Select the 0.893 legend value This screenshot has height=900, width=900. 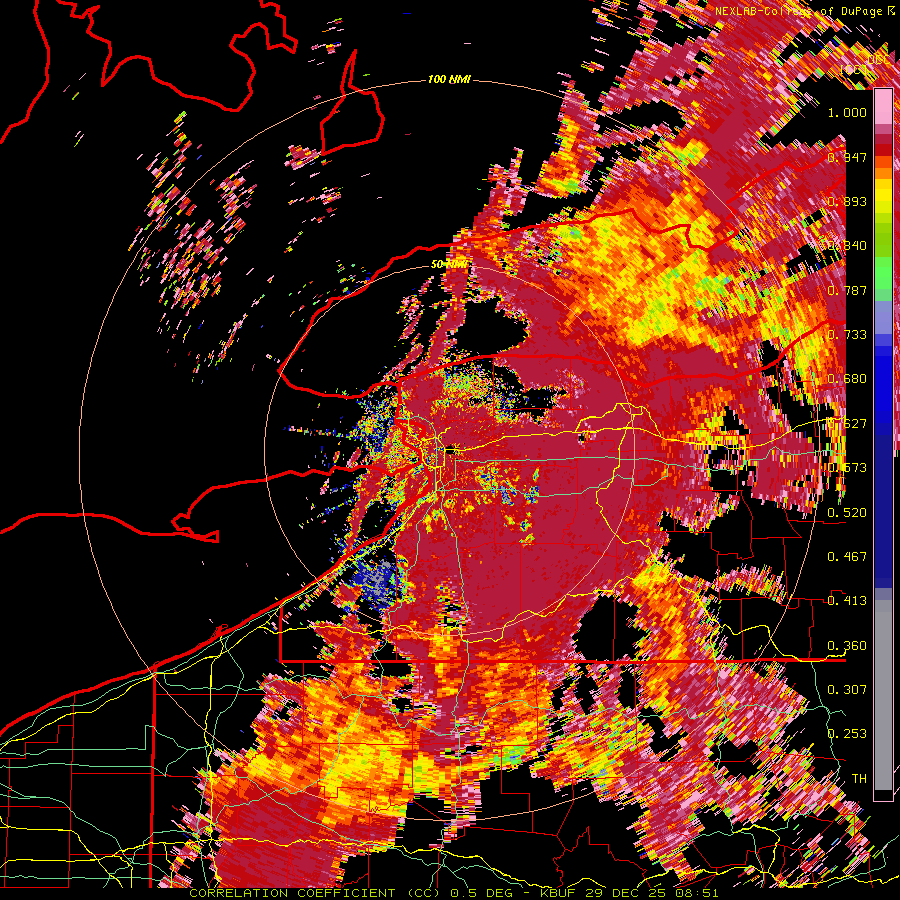pos(847,201)
